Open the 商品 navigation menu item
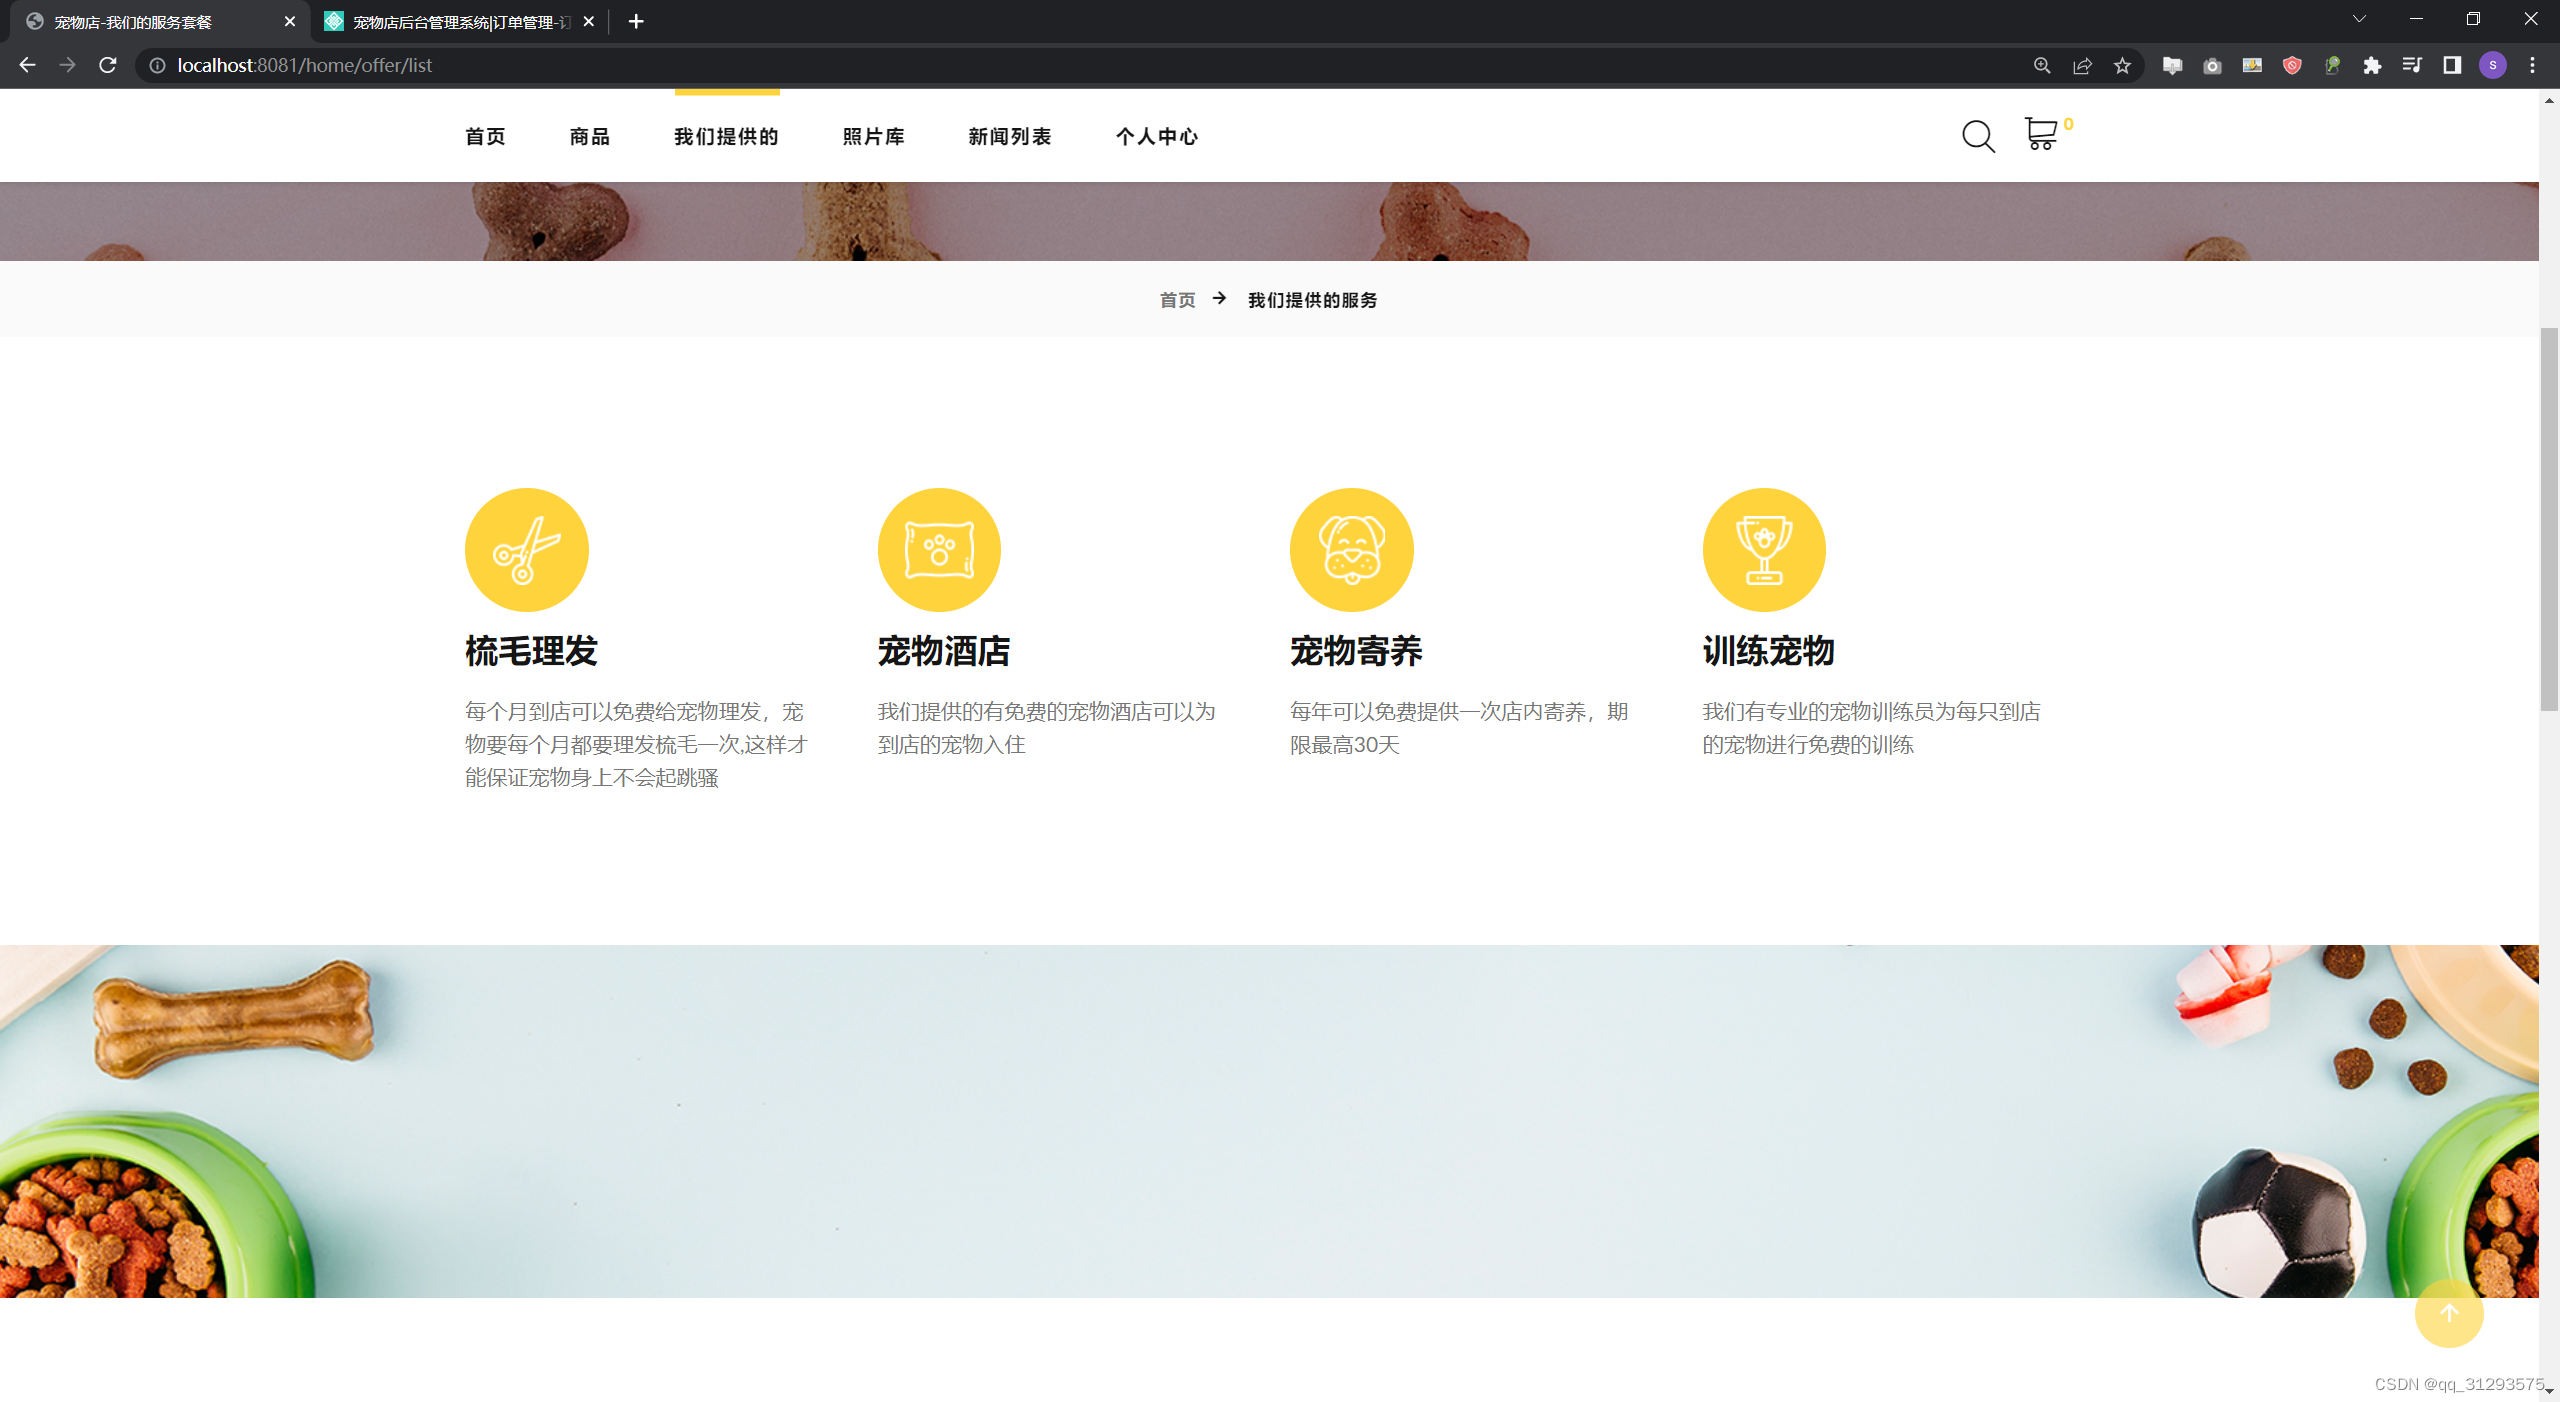Screen dimensions: 2560x1402 (x=589, y=137)
